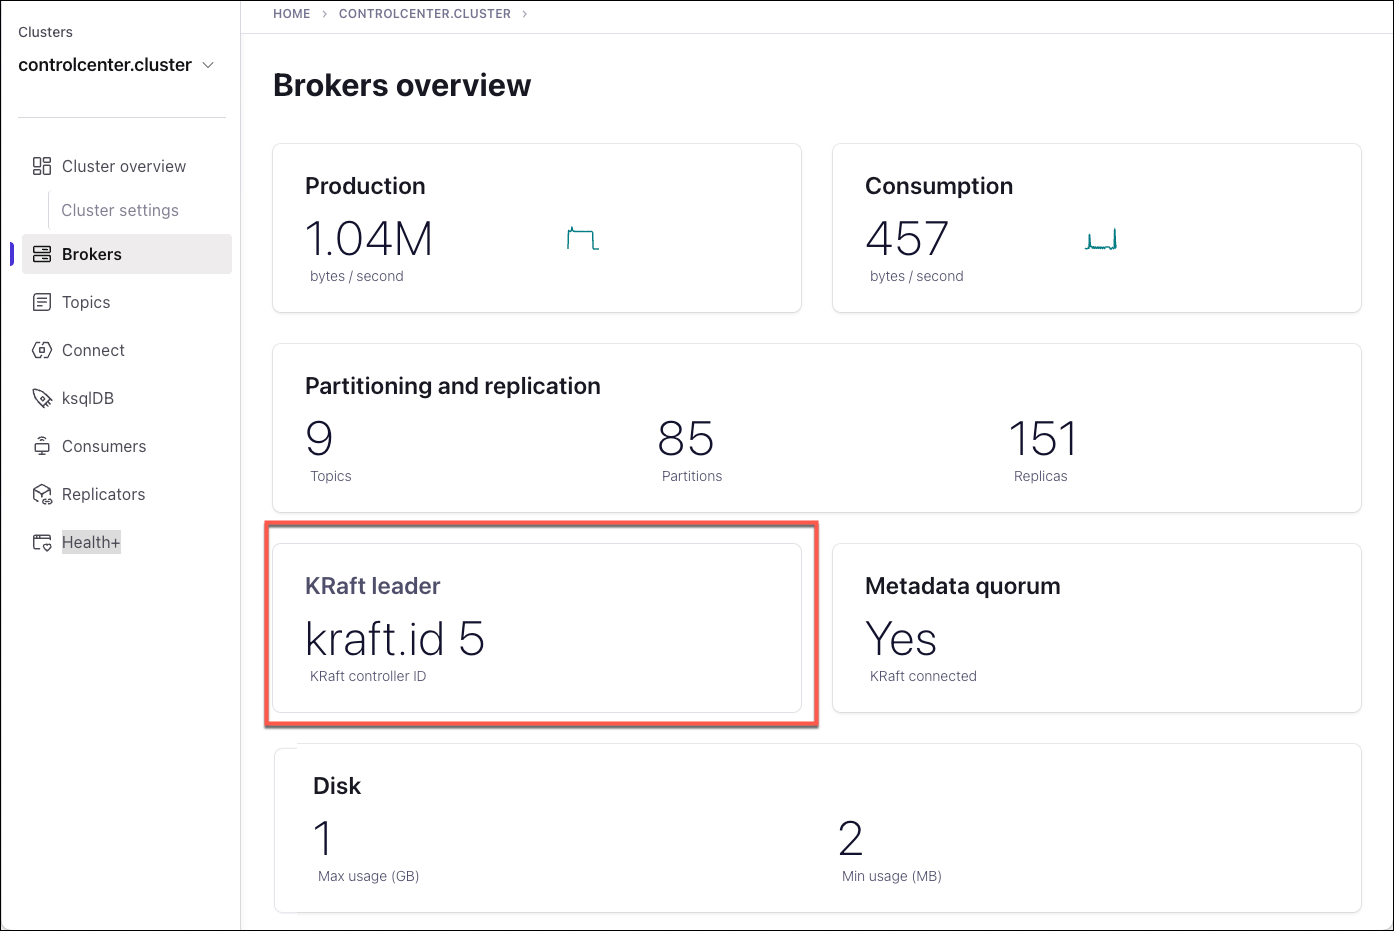Expand the controlcenter.cluster dropdown chevron
This screenshot has height=931, width=1394.
click(208, 65)
